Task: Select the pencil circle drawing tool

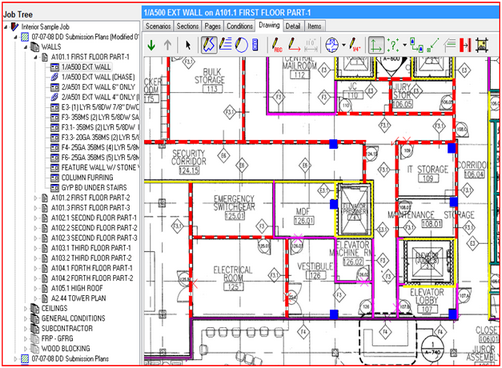Action: 241,45
